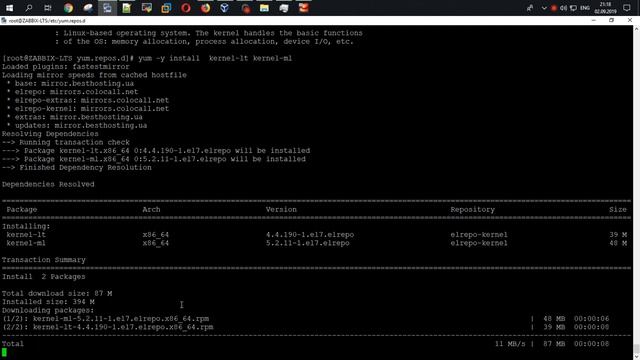Open the white oval app next to Chrome
This screenshot has height=360, width=640.
[x=88, y=8]
